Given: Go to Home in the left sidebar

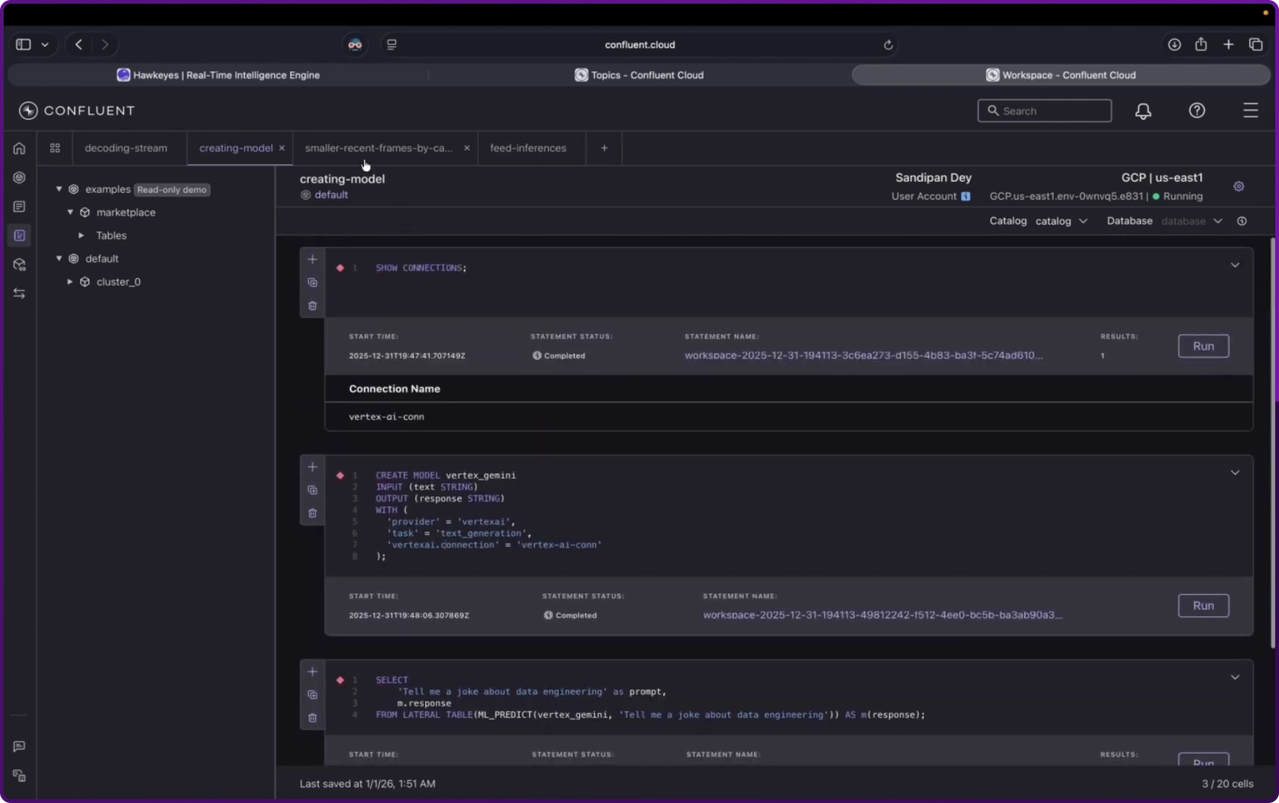Looking at the screenshot, I should (19, 148).
